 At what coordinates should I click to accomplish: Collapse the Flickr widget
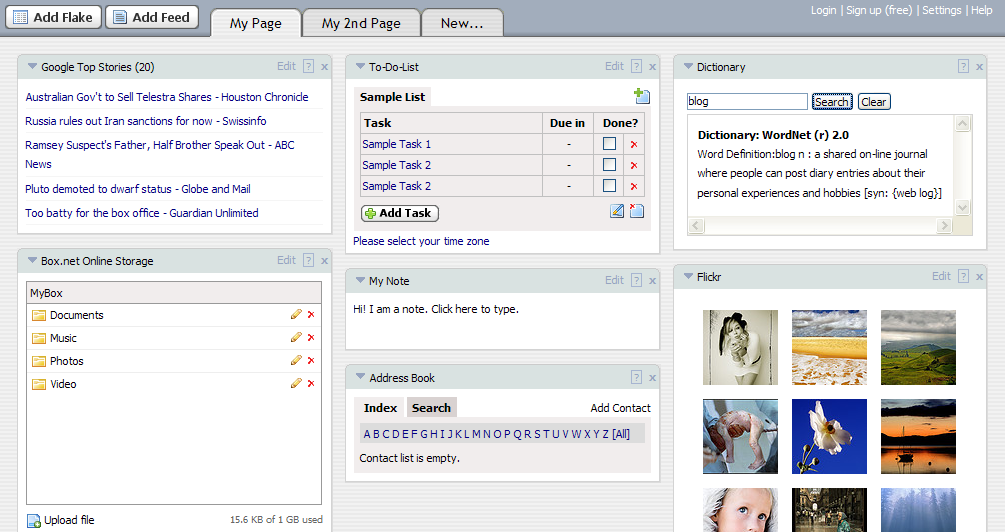[x=688, y=276]
